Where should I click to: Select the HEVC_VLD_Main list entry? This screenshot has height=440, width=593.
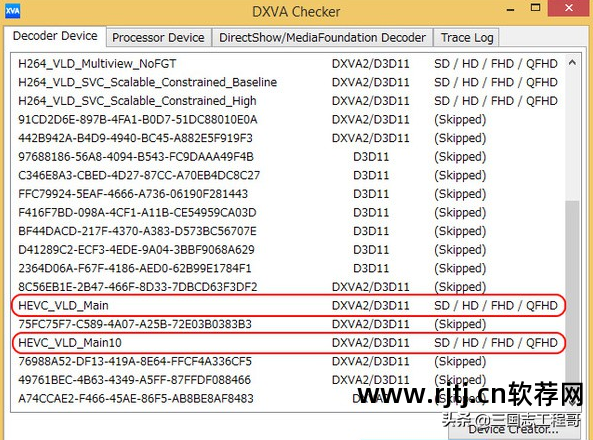pyautogui.click(x=288, y=306)
